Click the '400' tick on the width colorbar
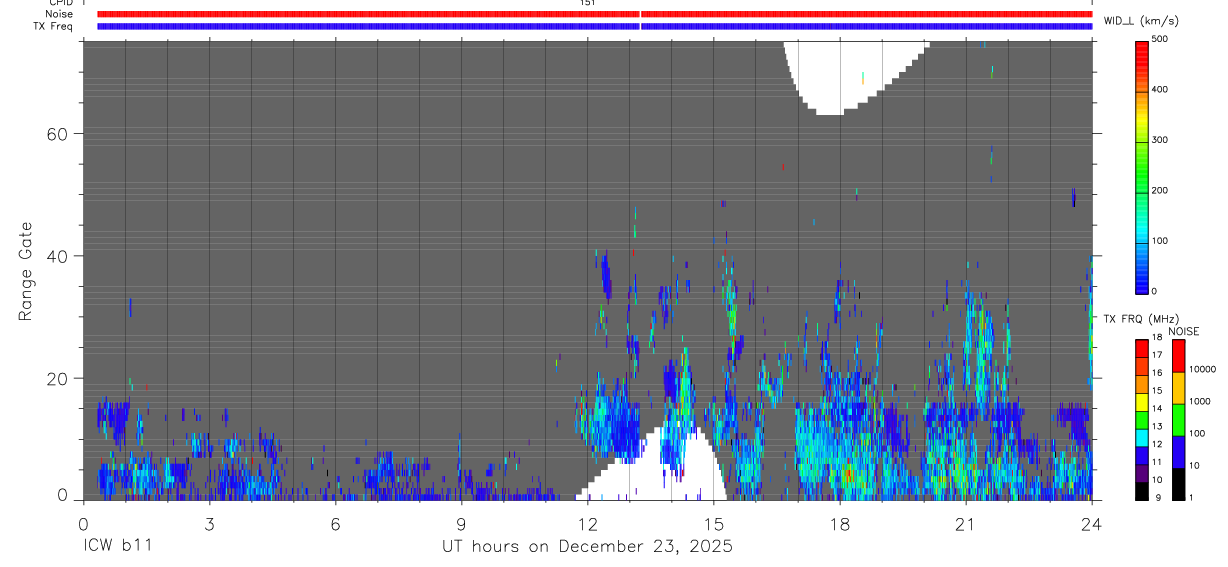This screenshot has width=1228, height=567. (1160, 90)
